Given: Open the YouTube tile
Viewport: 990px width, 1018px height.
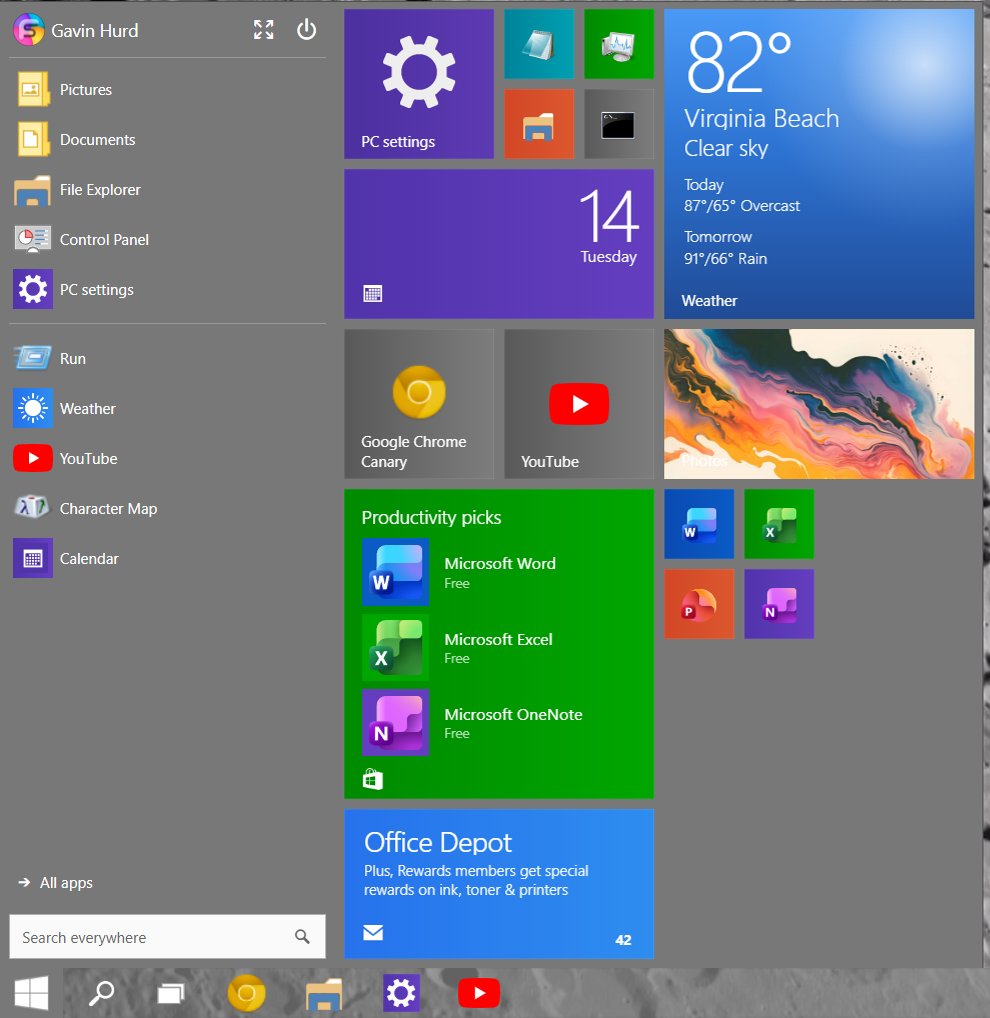Looking at the screenshot, I should pyautogui.click(x=579, y=404).
